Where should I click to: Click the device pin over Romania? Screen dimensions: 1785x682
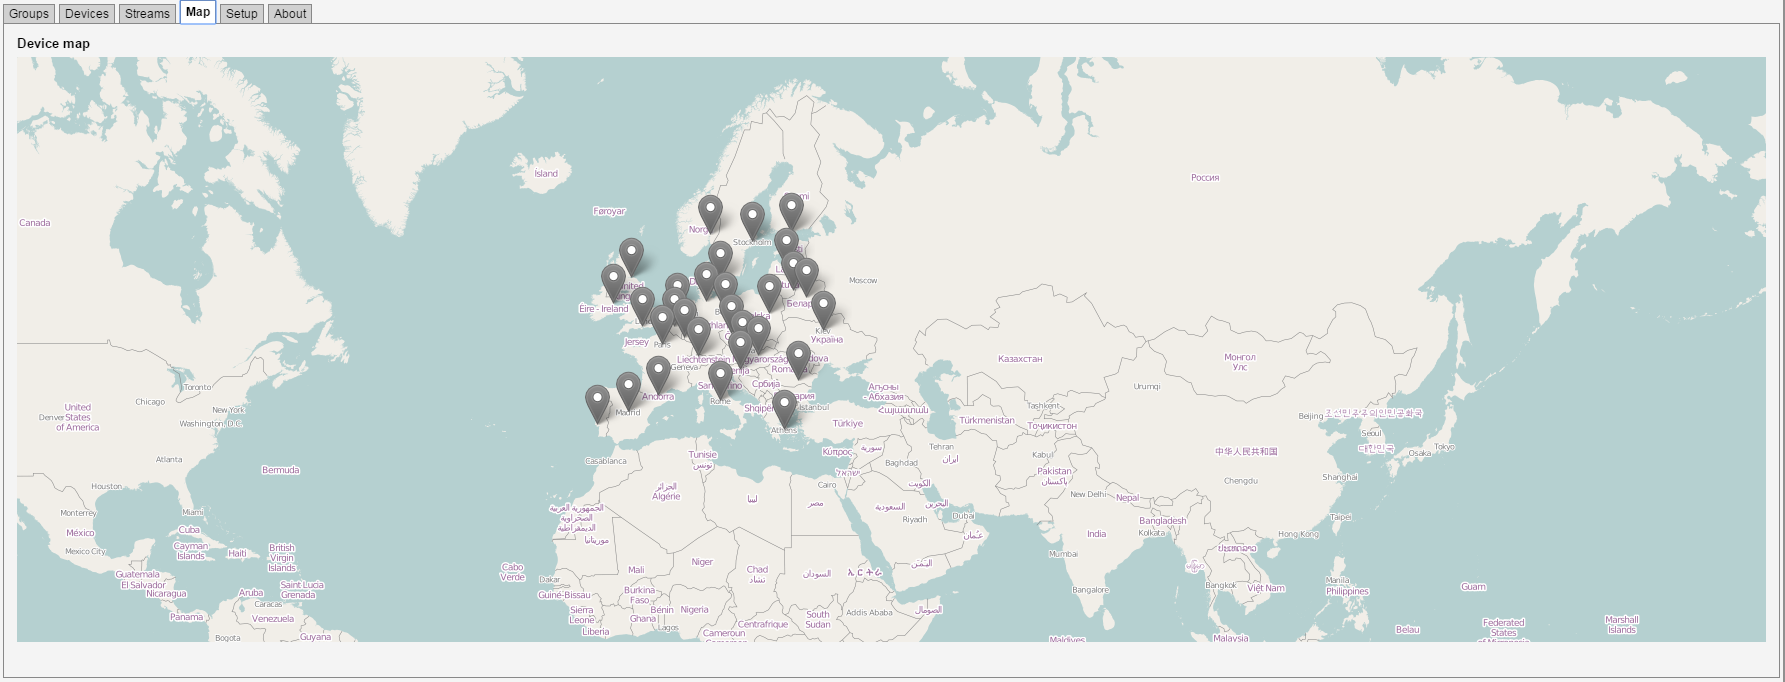click(798, 356)
